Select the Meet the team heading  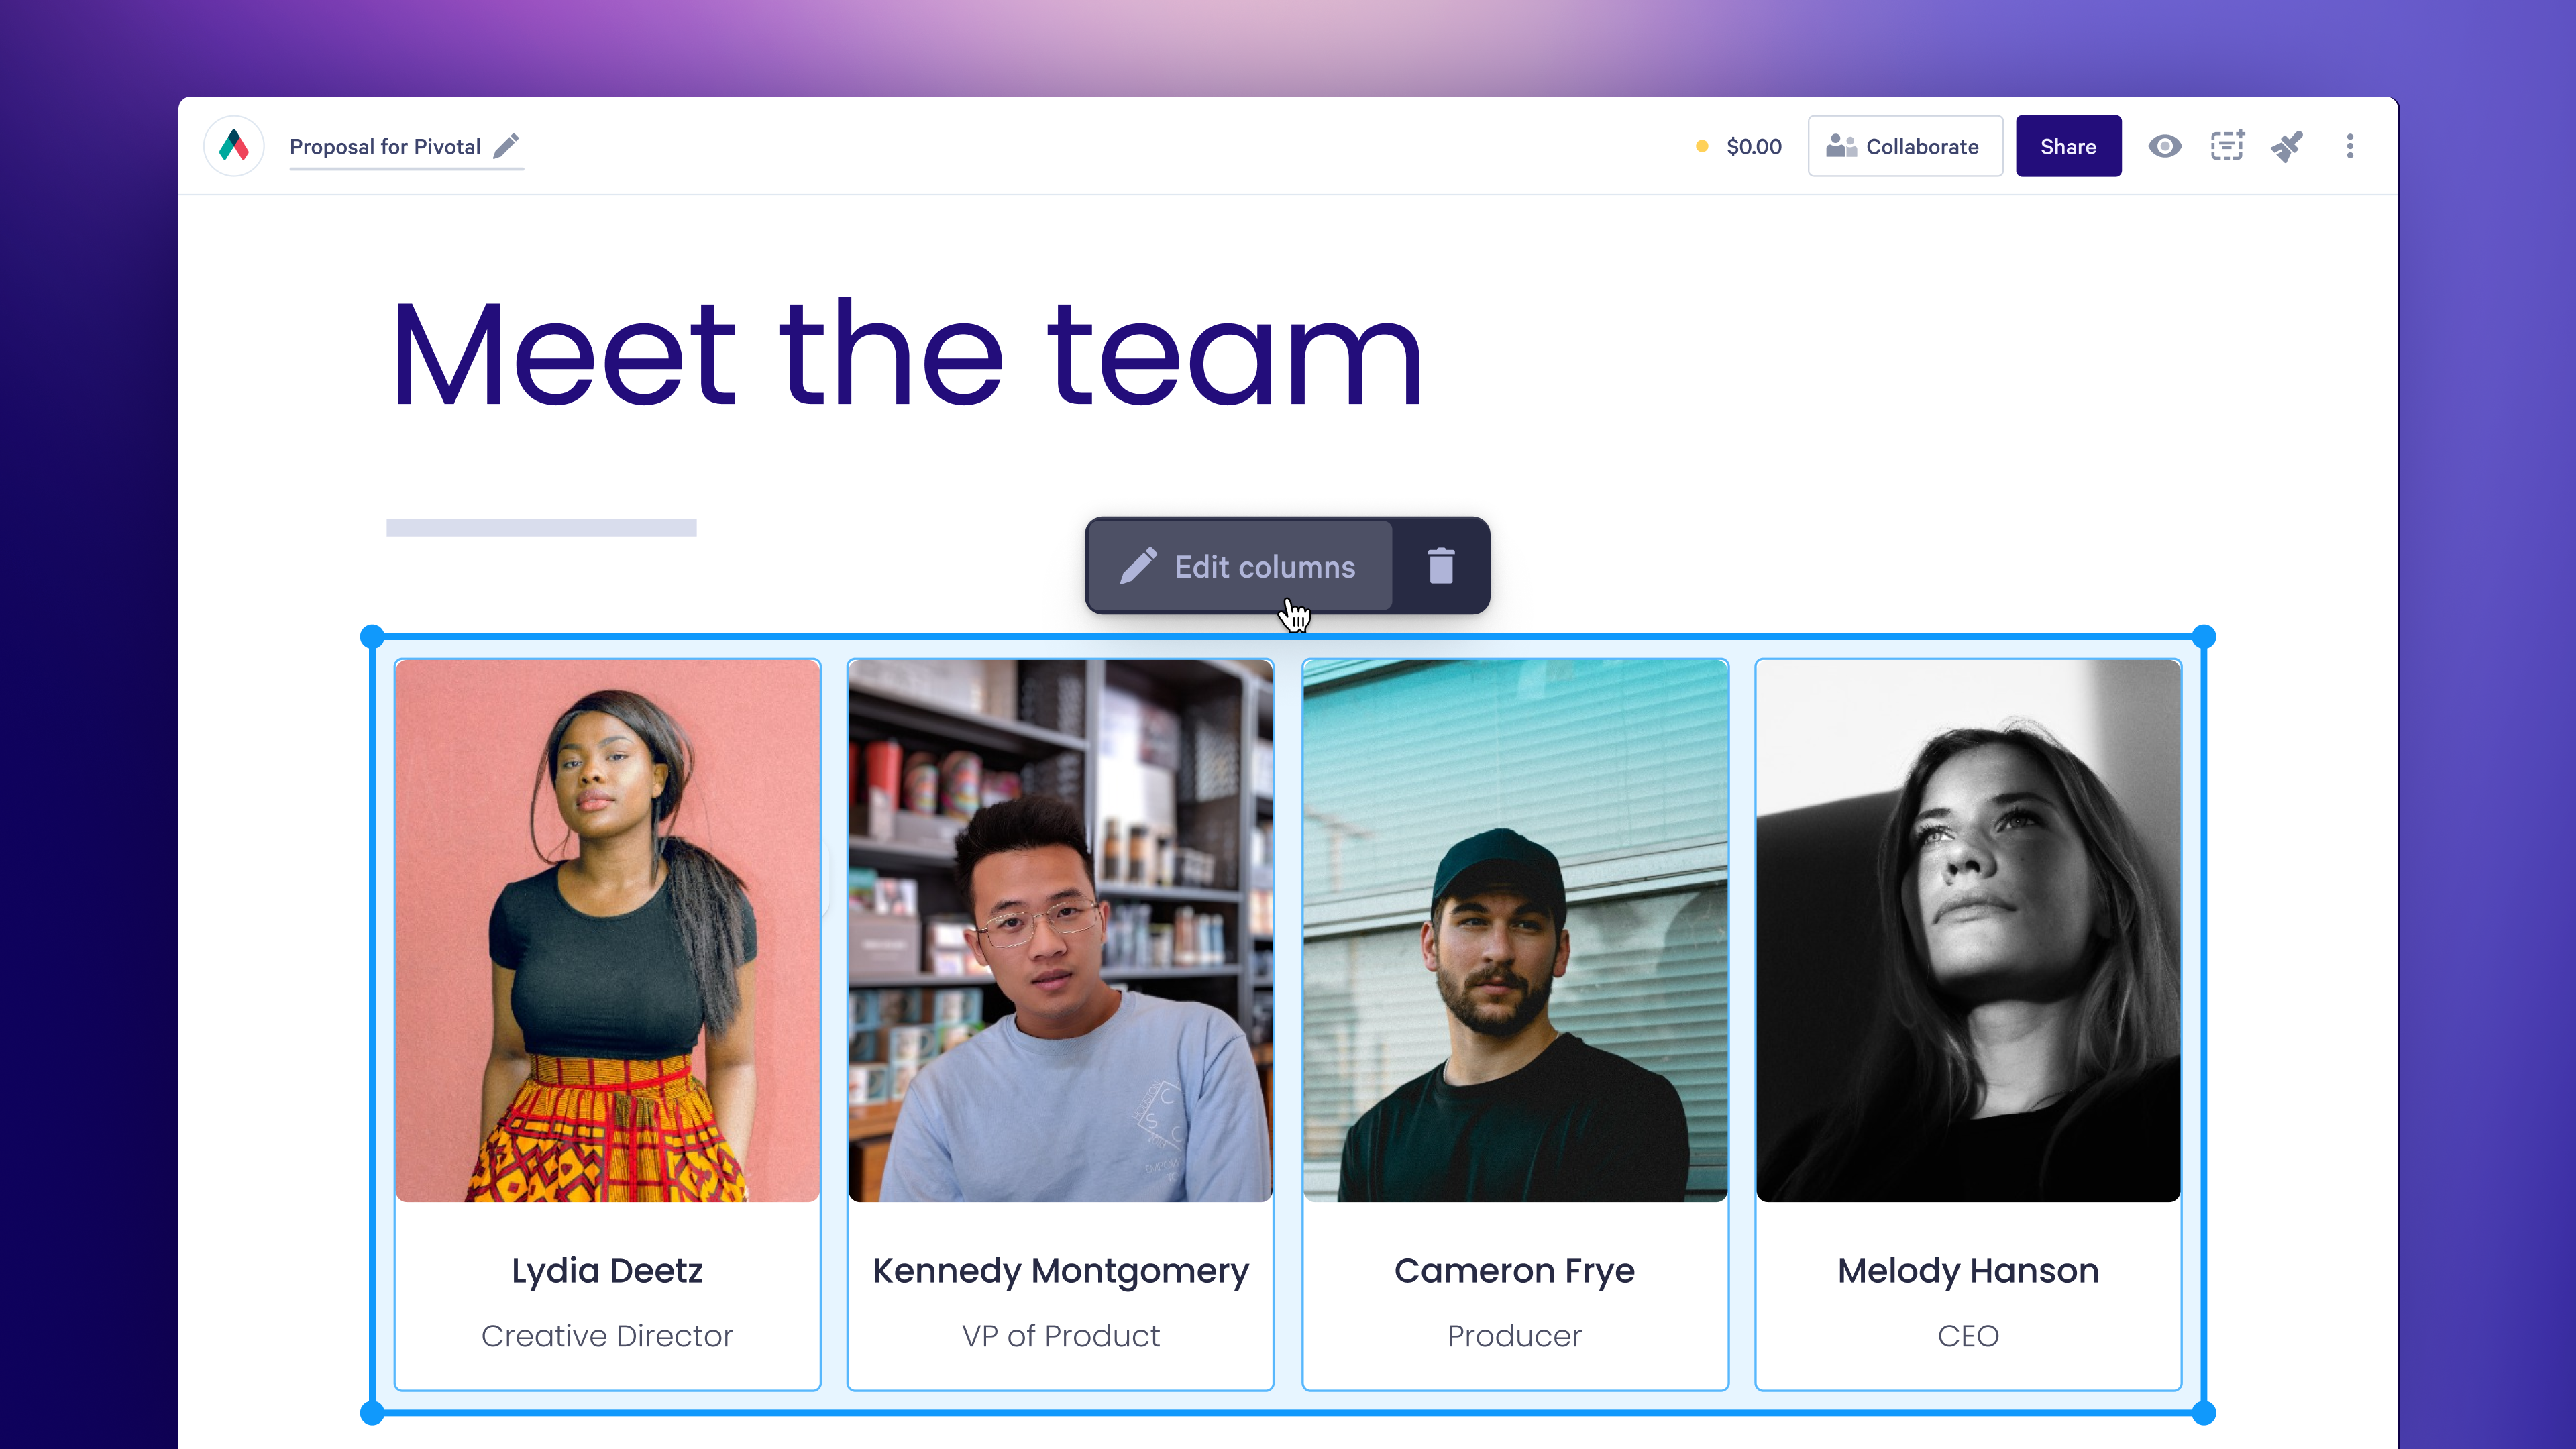click(x=906, y=355)
